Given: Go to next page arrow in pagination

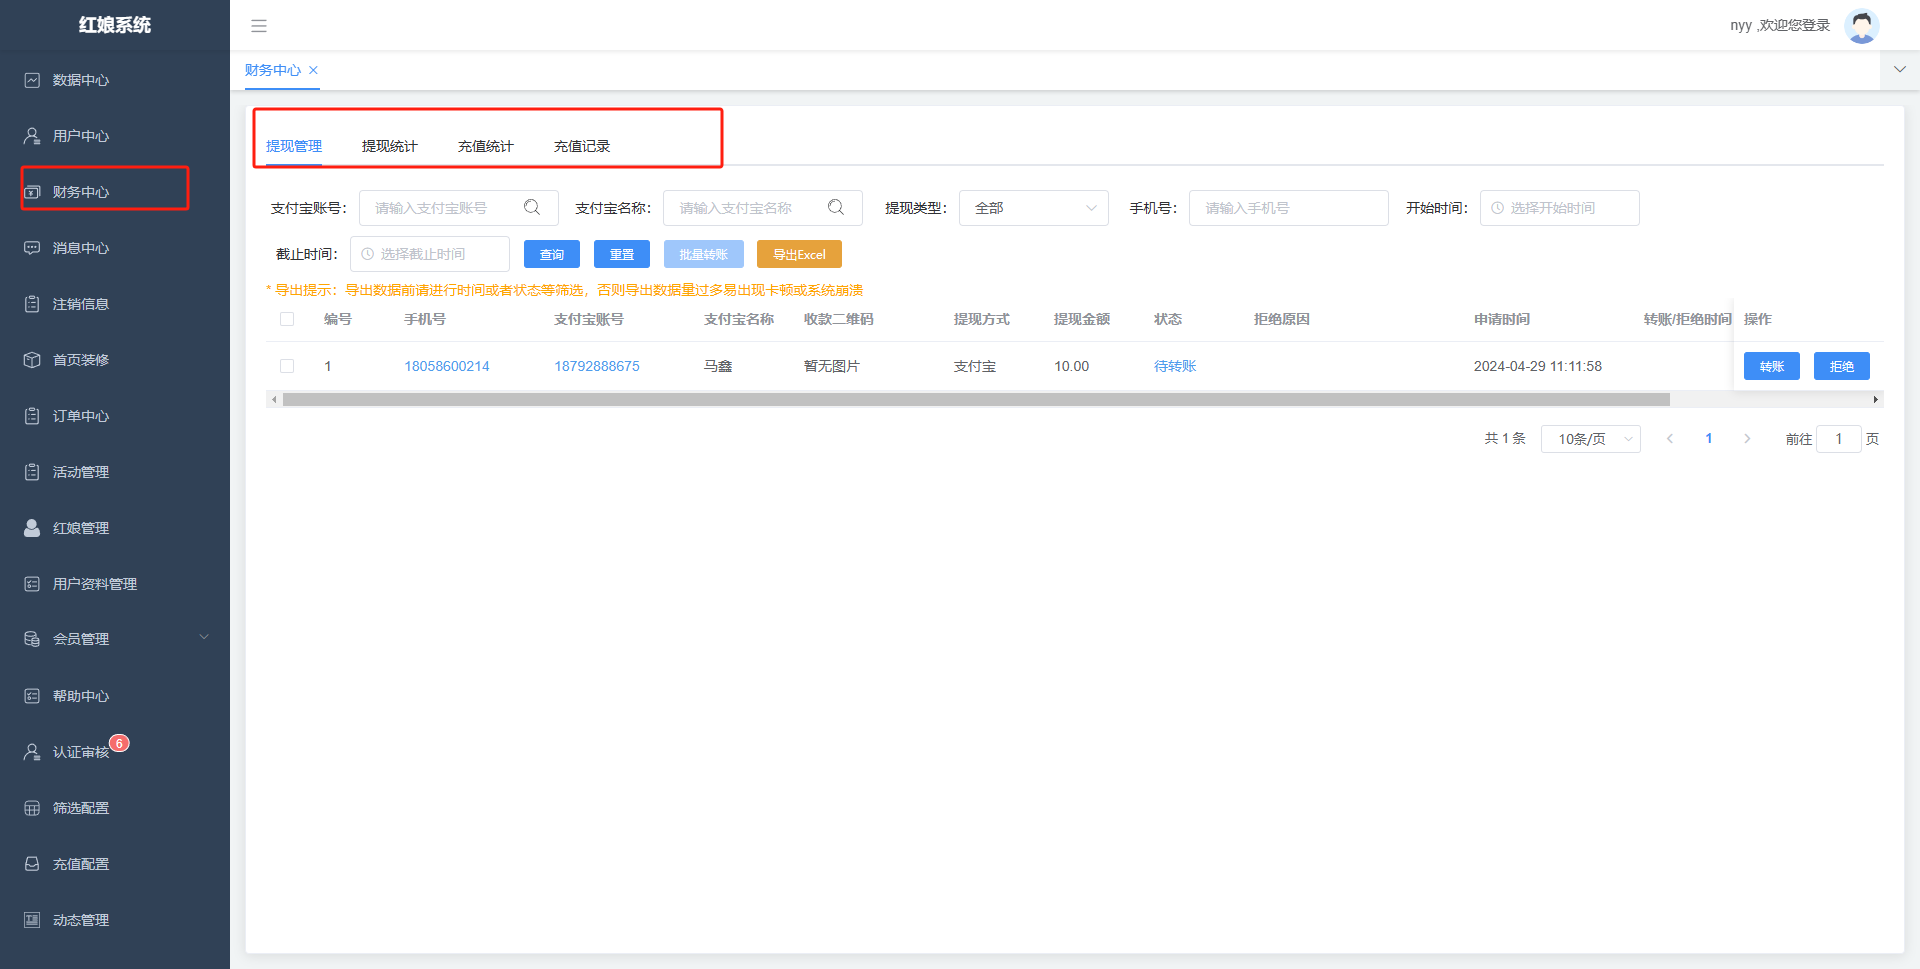Looking at the screenshot, I should [1747, 439].
